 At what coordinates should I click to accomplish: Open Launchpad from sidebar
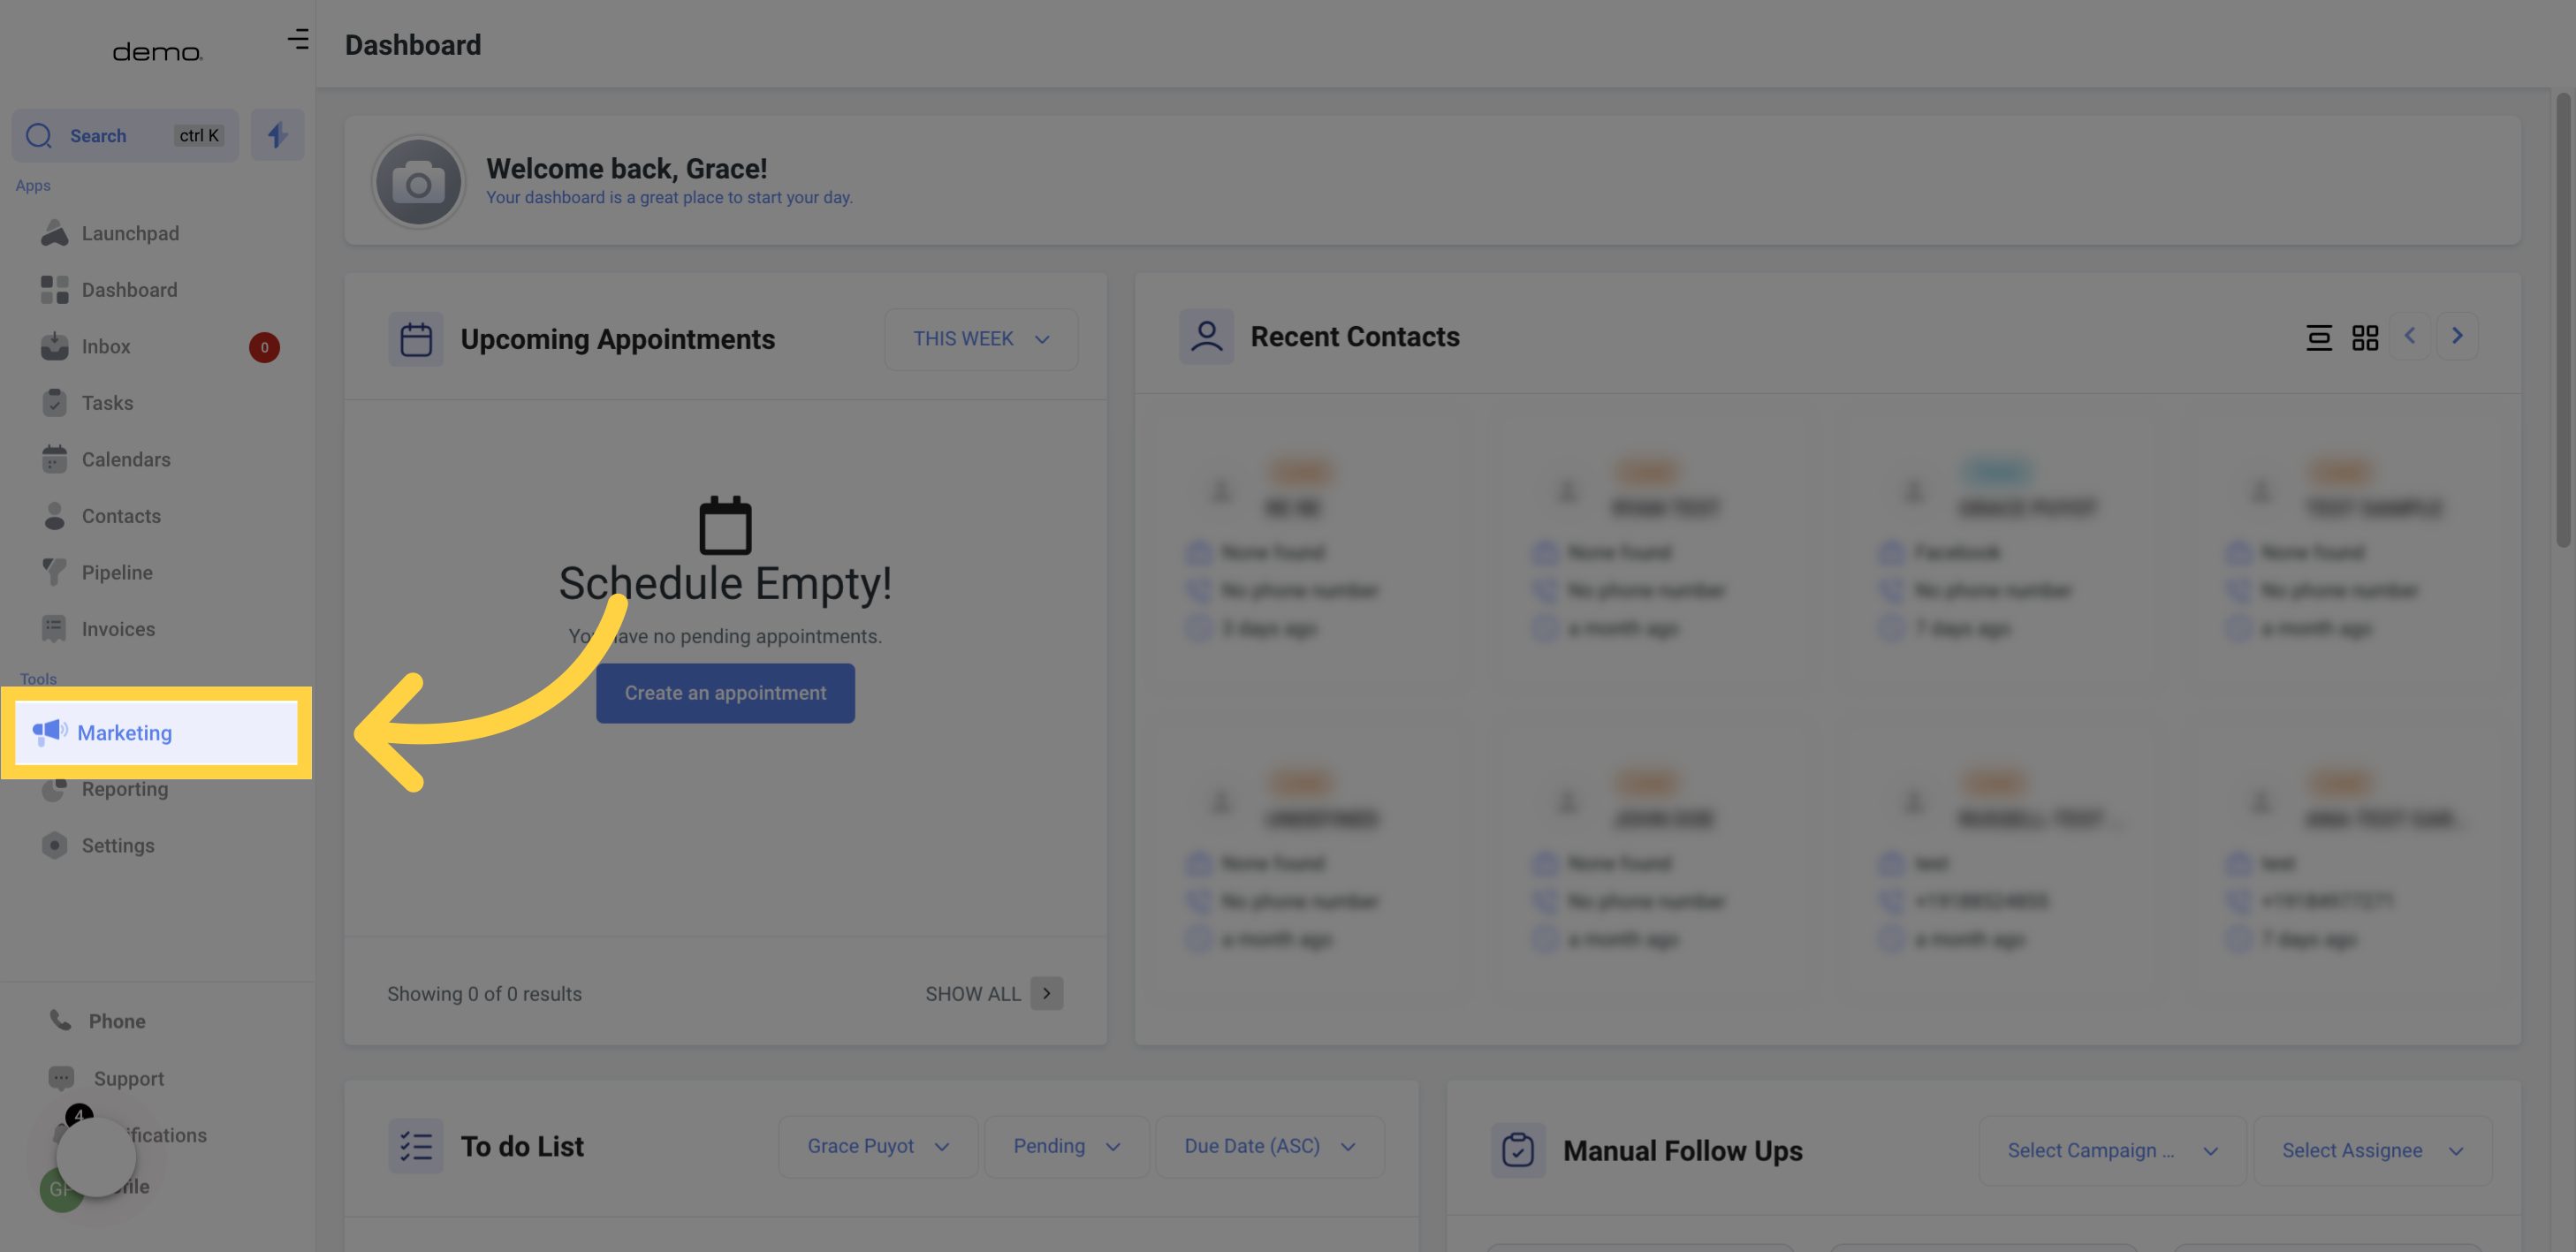pos(130,233)
